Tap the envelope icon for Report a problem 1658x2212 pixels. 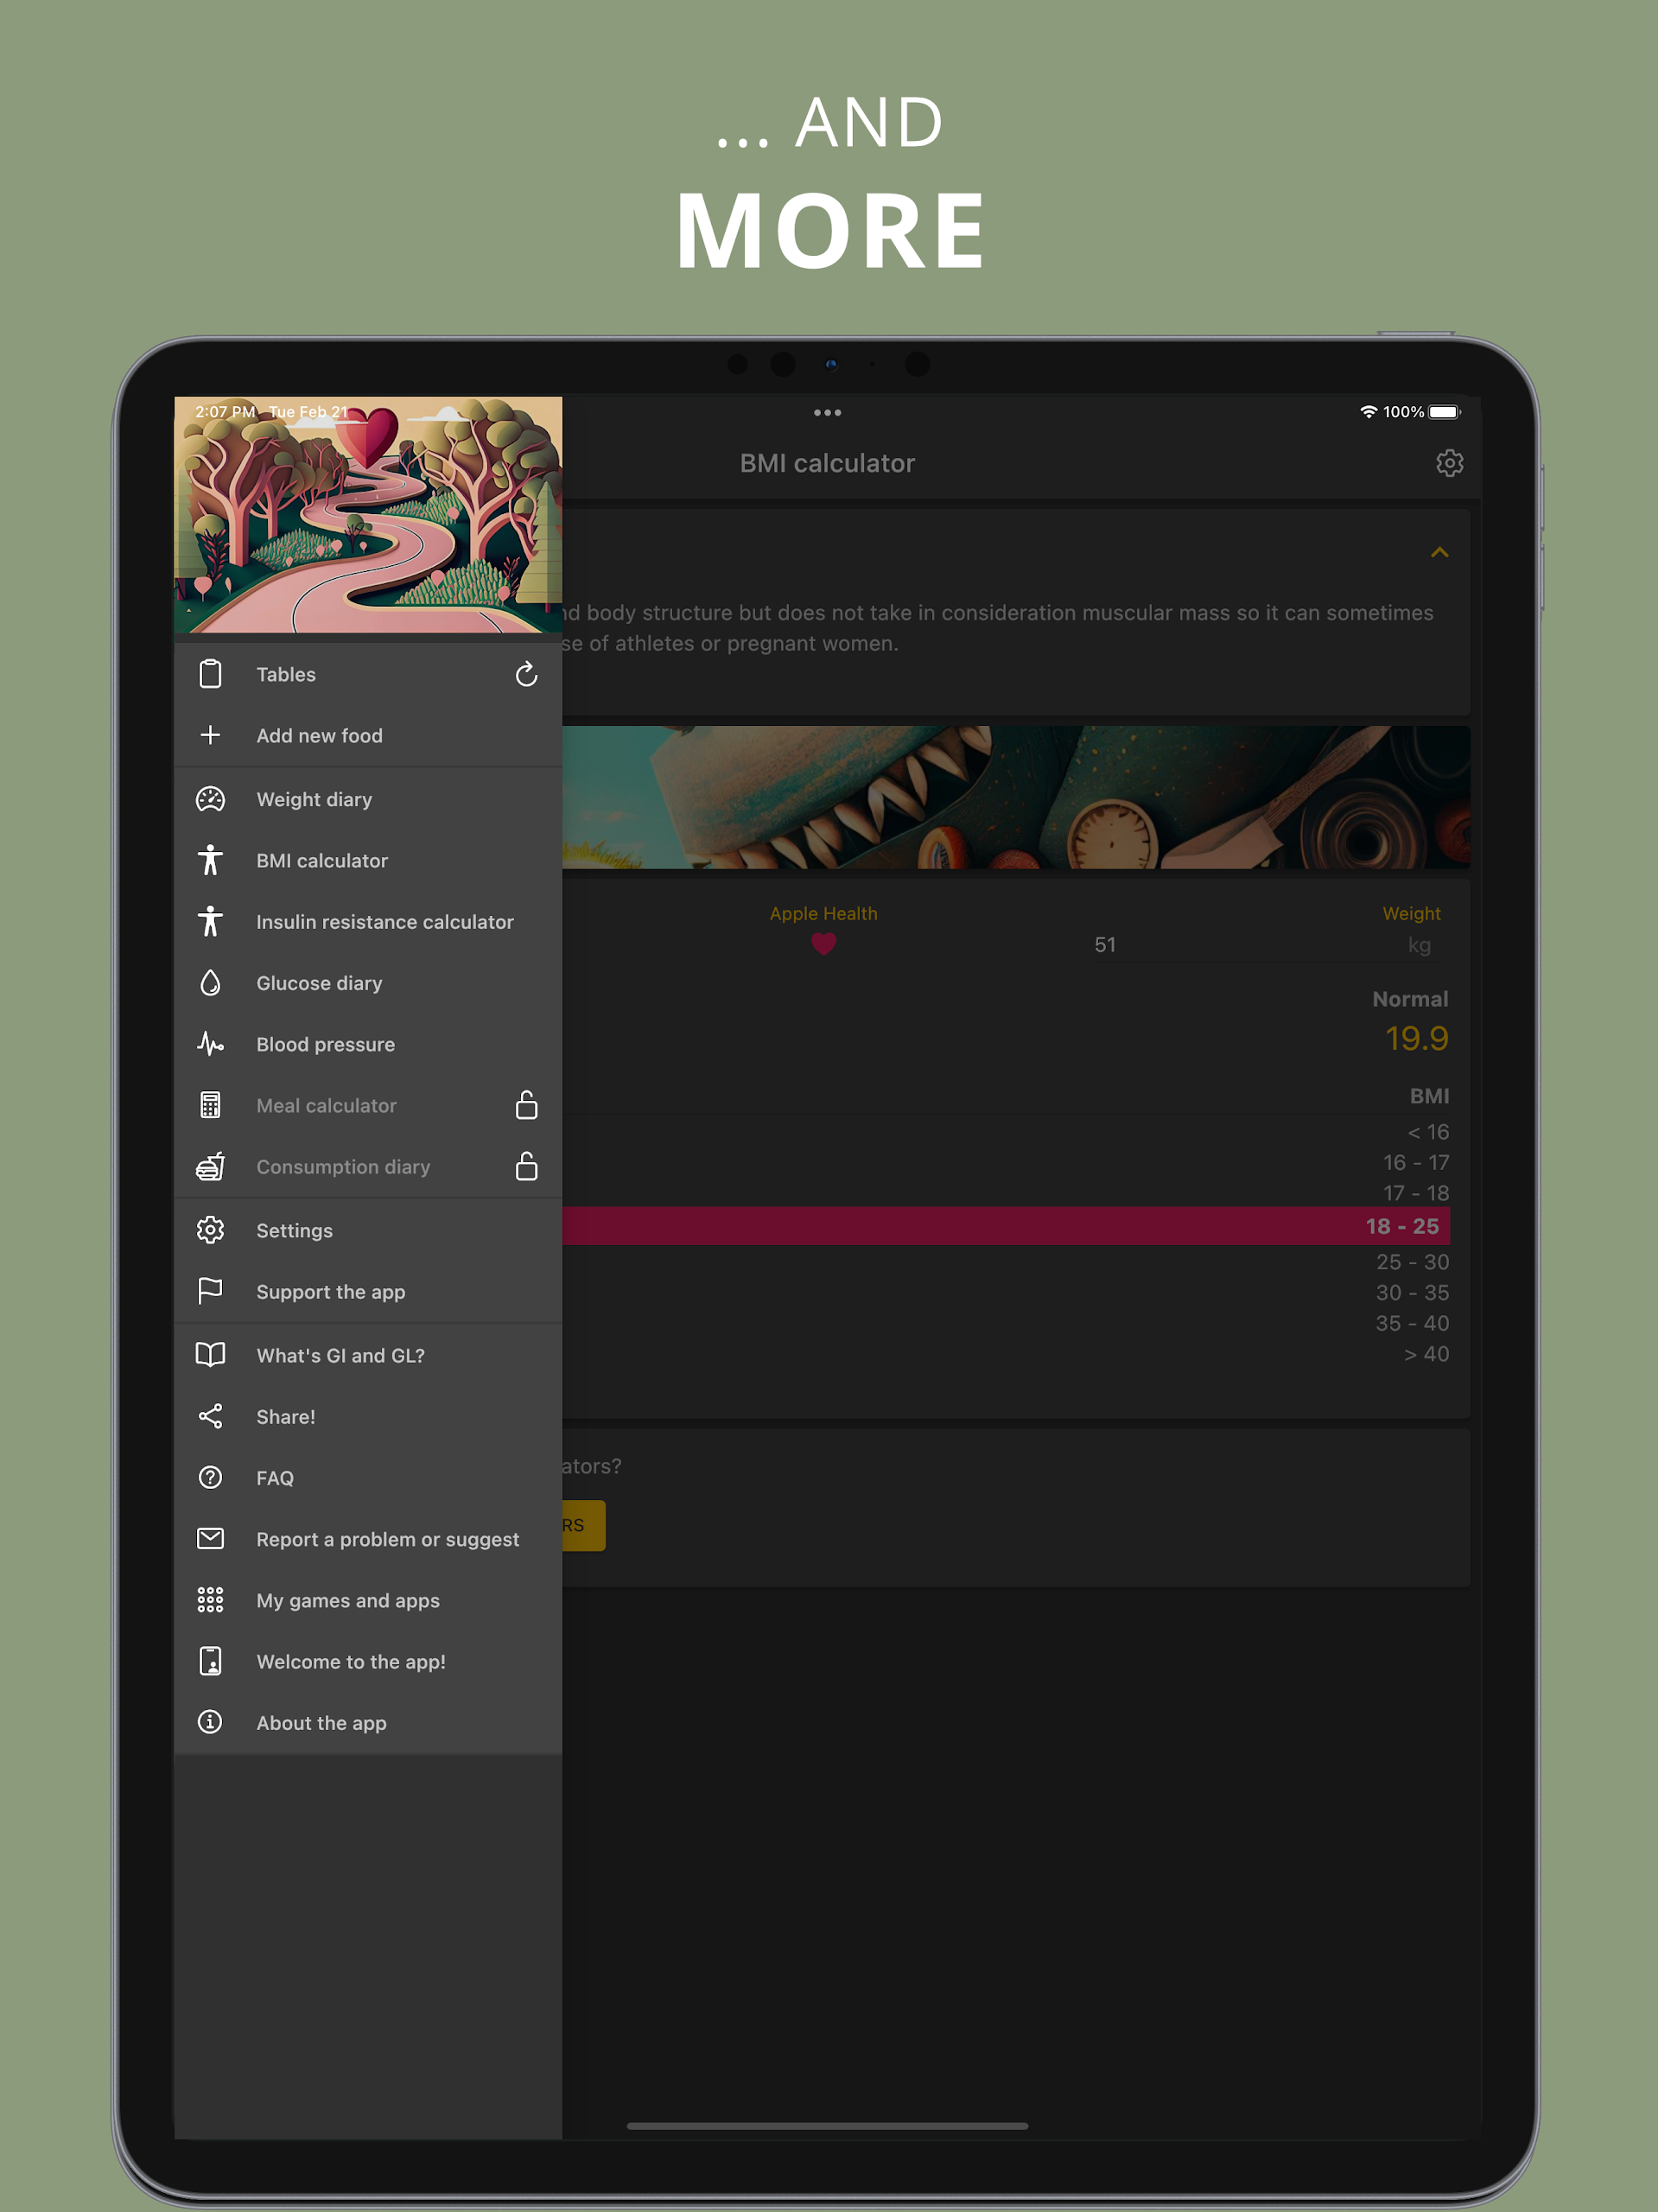(210, 1538)
